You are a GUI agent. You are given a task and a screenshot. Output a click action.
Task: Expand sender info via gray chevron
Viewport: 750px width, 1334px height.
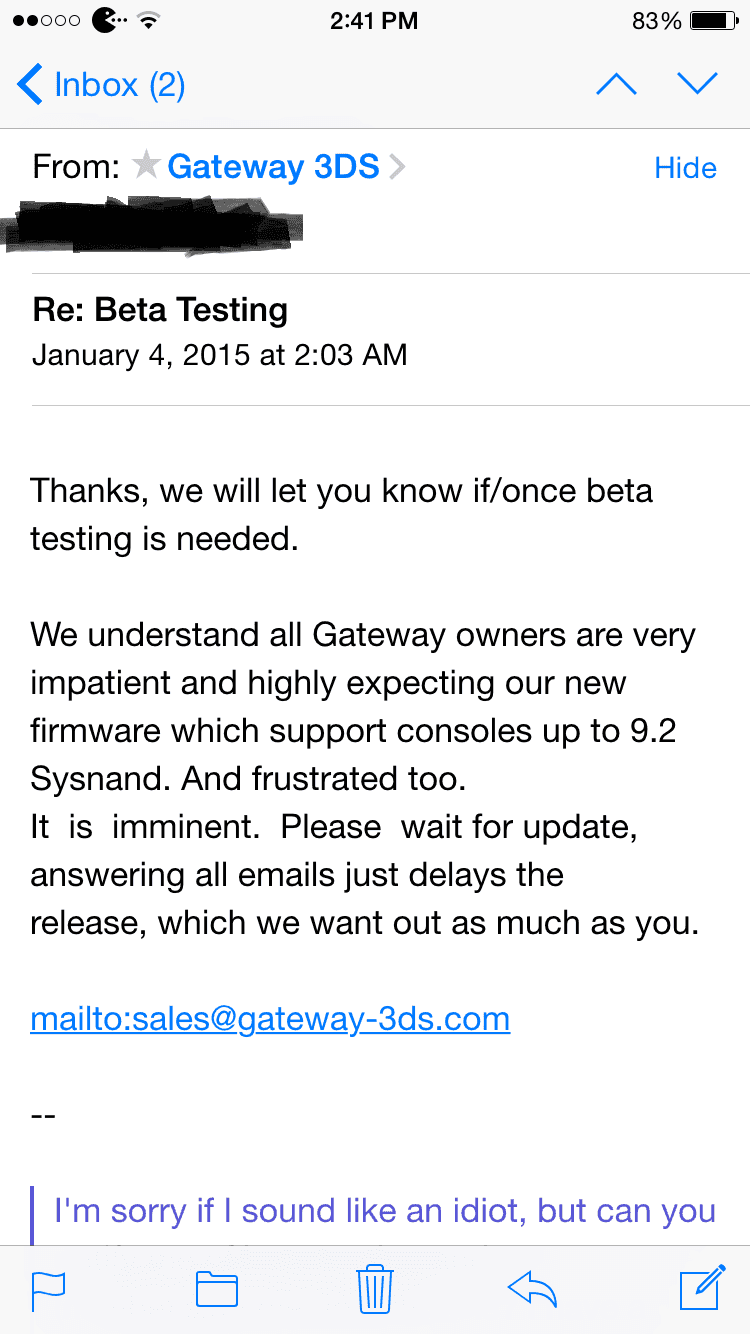(x=397, y=167)
